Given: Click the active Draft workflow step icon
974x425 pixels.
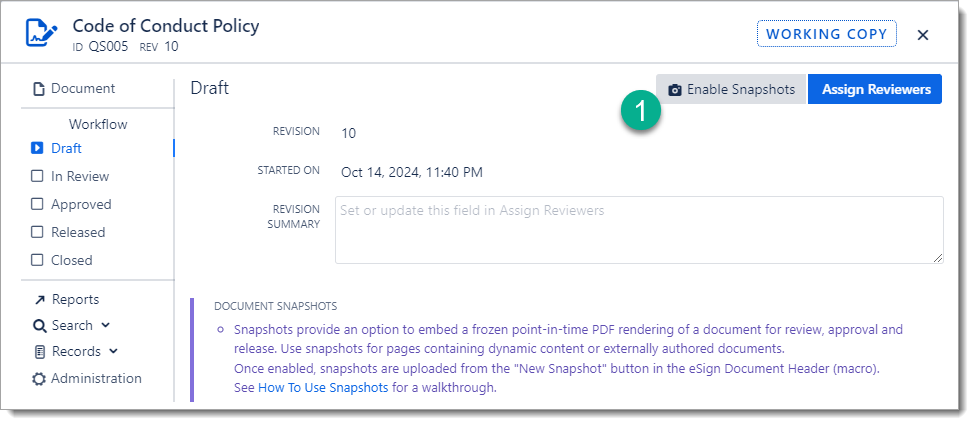Looking at the screenshot, I should 37,148.
